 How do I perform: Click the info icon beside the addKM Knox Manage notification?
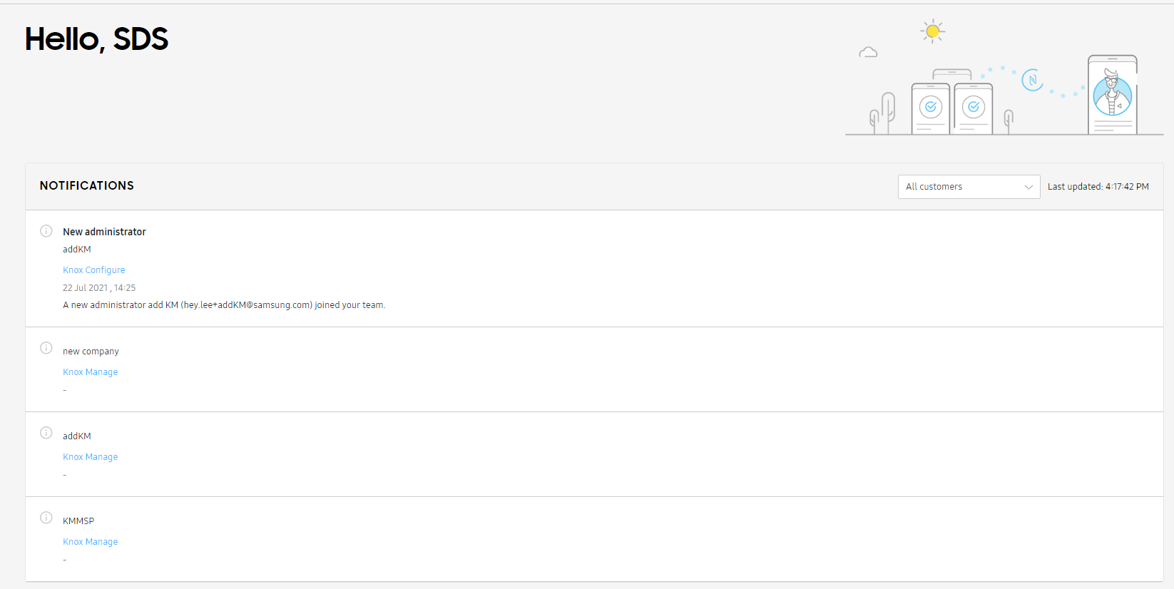(46, 433)
